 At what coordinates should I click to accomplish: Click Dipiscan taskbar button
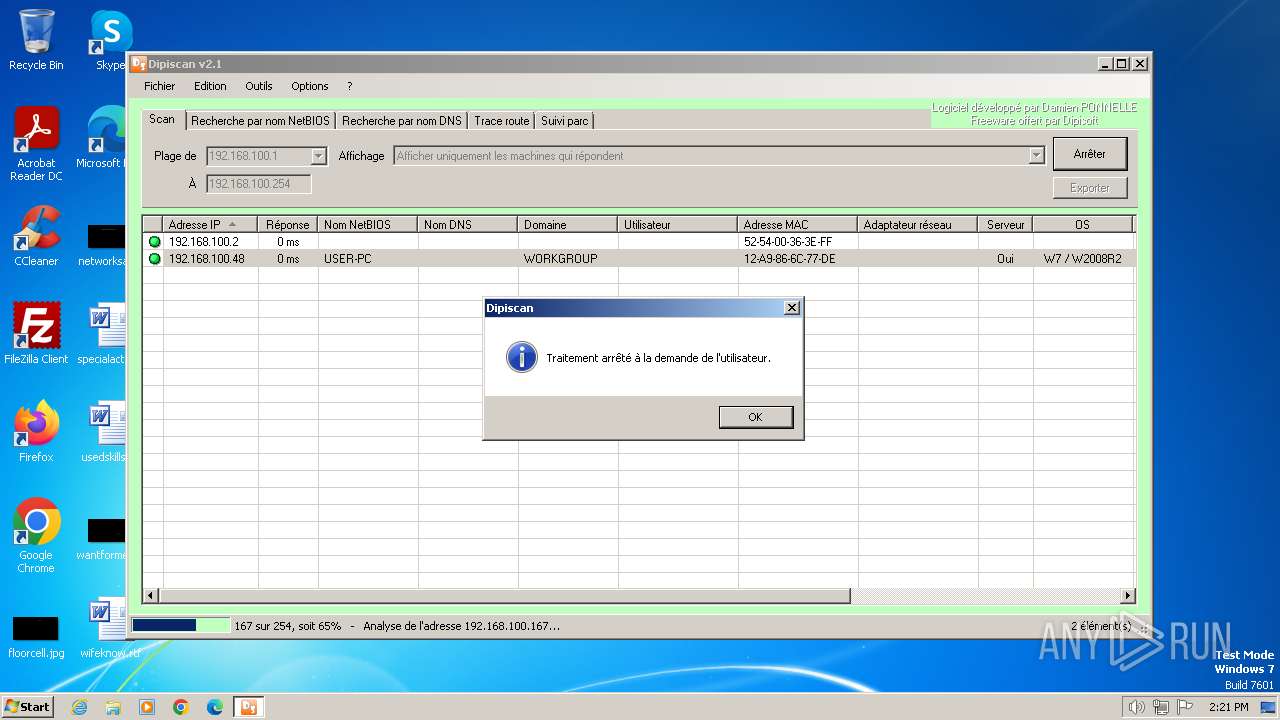tap(249, 707)
